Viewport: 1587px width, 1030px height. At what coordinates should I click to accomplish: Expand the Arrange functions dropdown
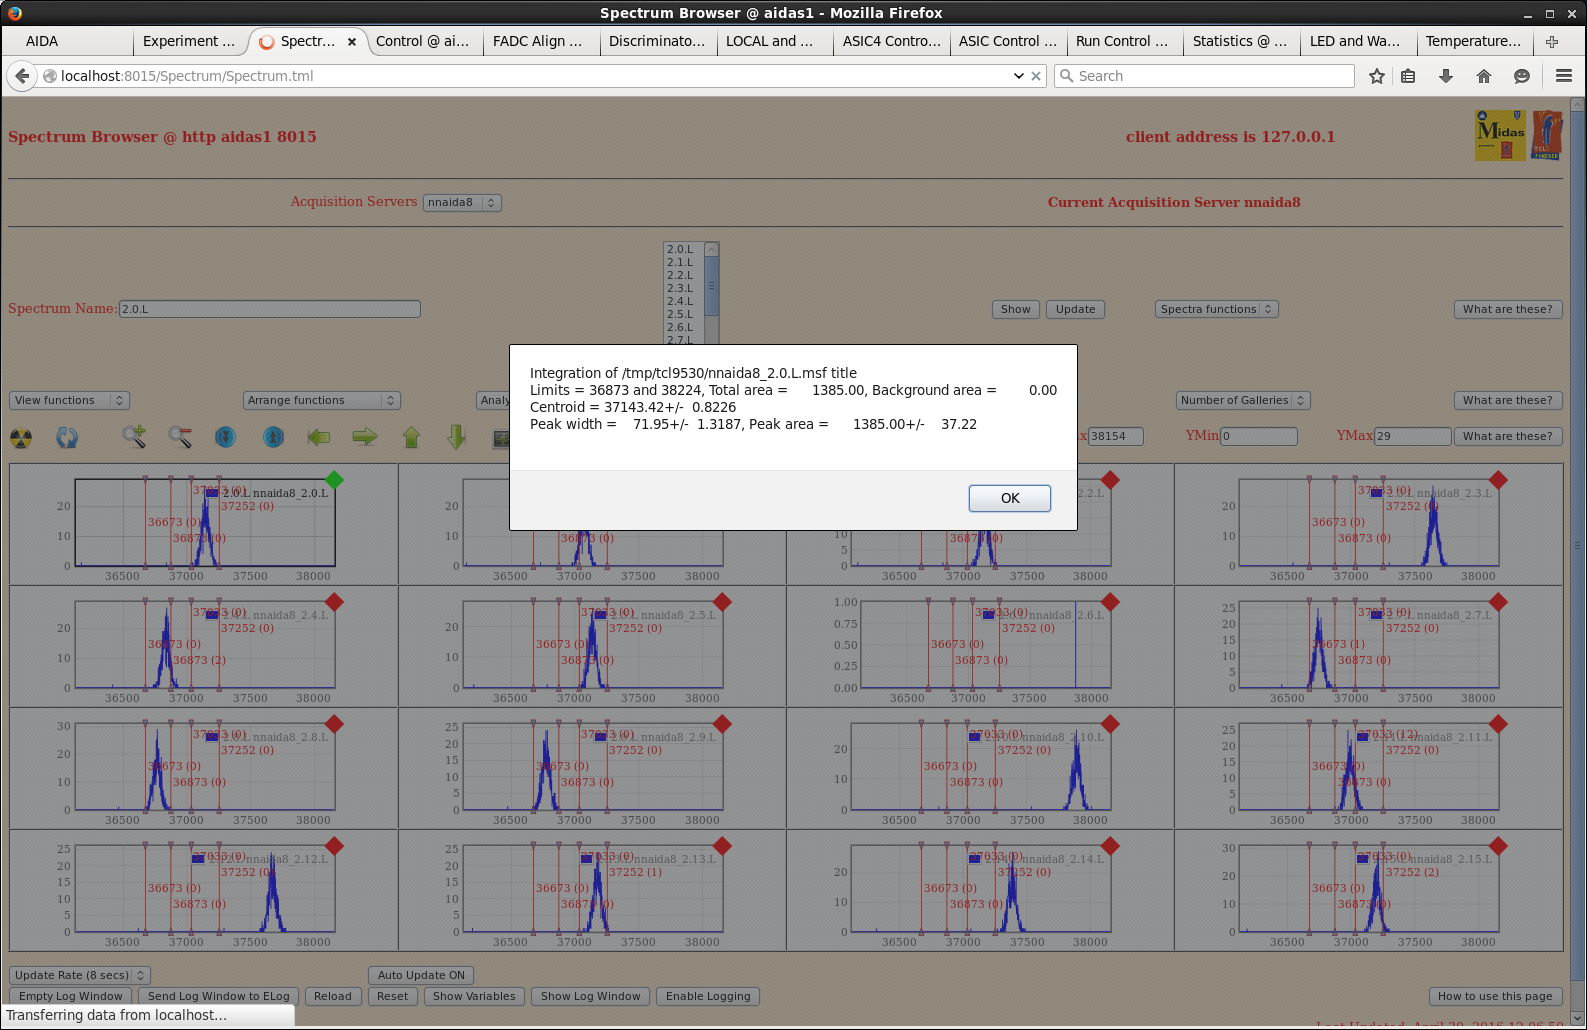tap(321, 400)
